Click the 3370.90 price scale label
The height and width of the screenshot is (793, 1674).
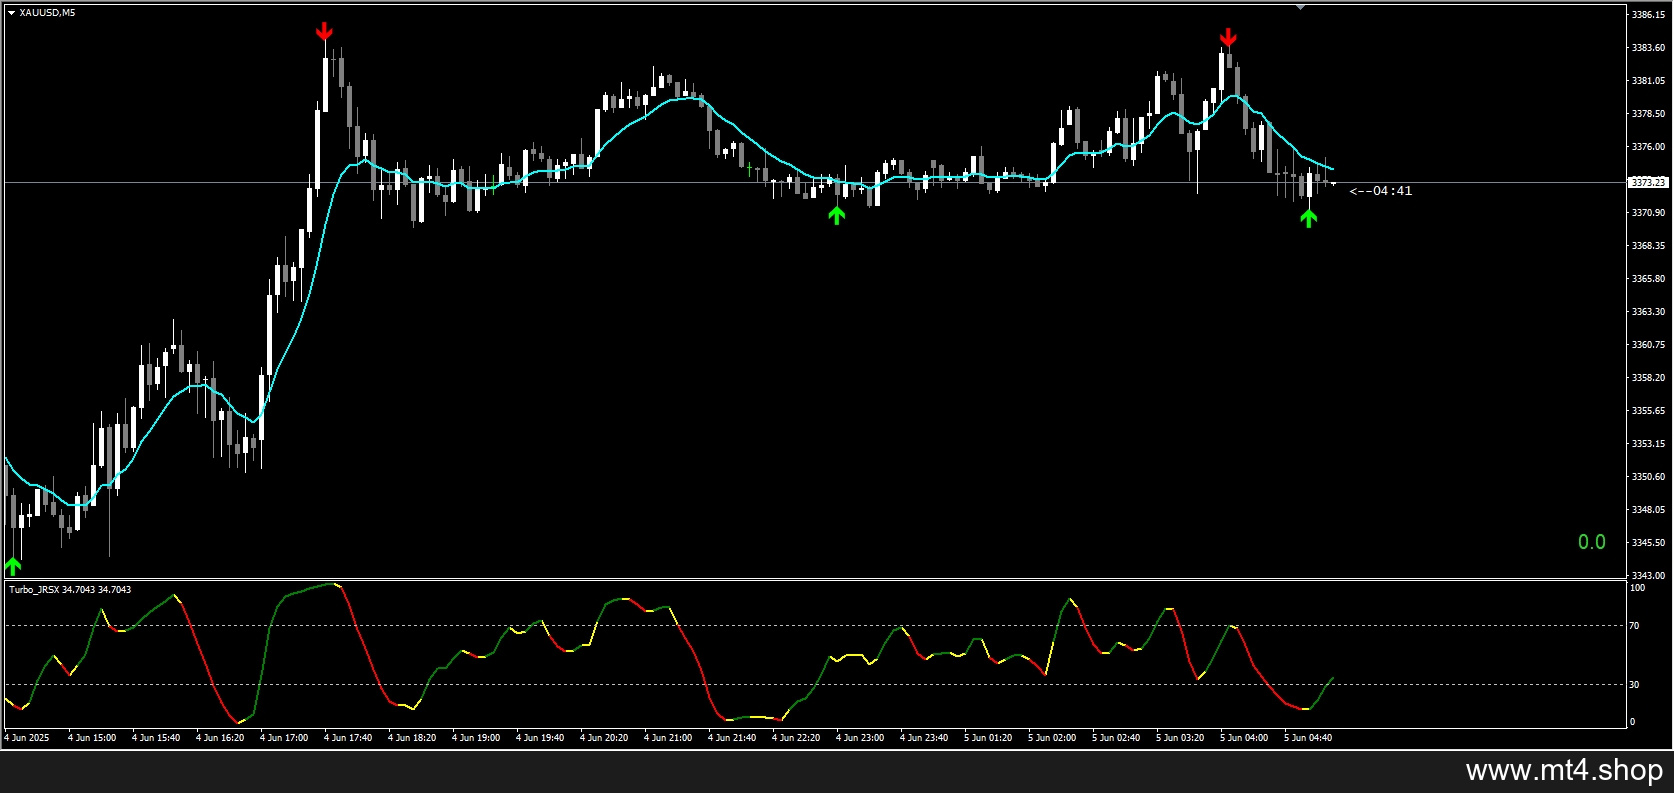(x=1648, y=213)
